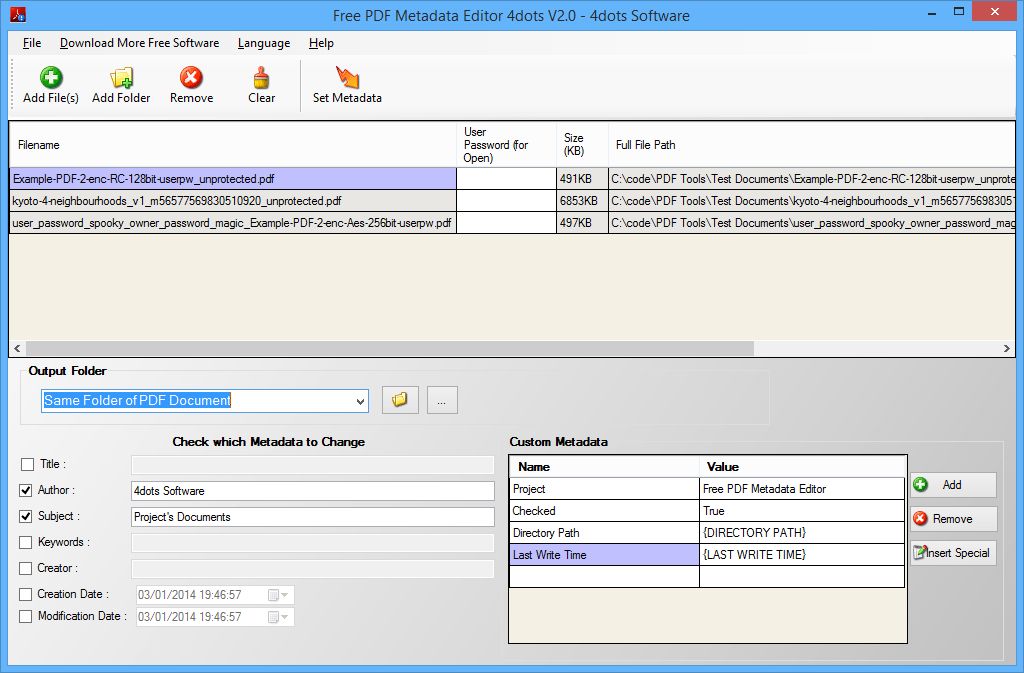This screenshot has width=1024, height=673.
Task: Select the Remove icon in the toolbar
Action: [x=191, y=78]
